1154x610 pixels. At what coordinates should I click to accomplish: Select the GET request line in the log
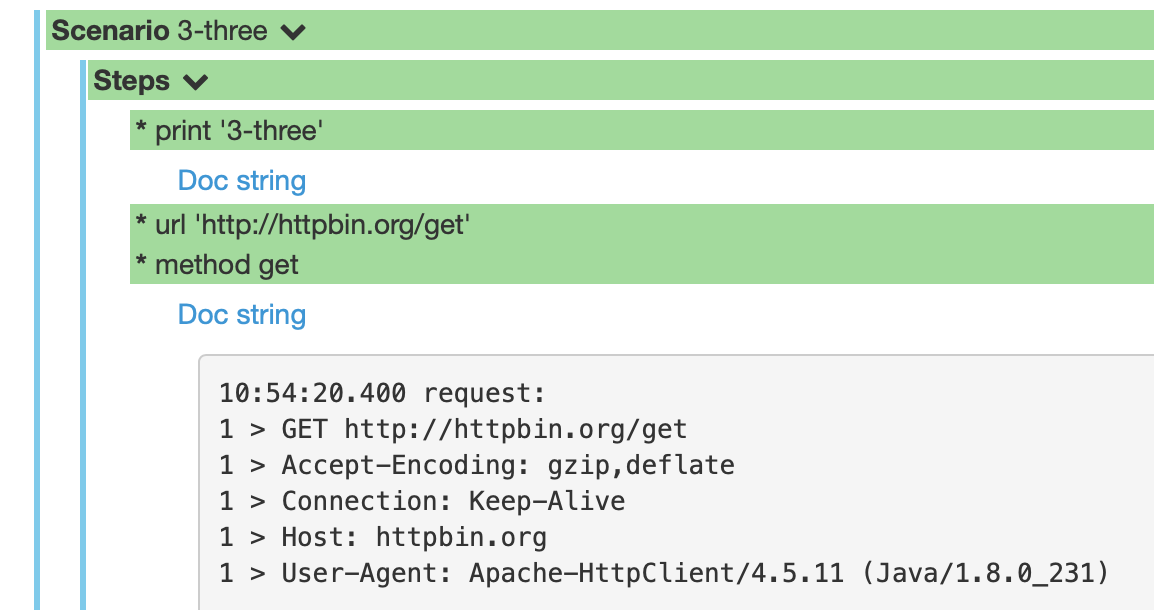tap(450, 428)
